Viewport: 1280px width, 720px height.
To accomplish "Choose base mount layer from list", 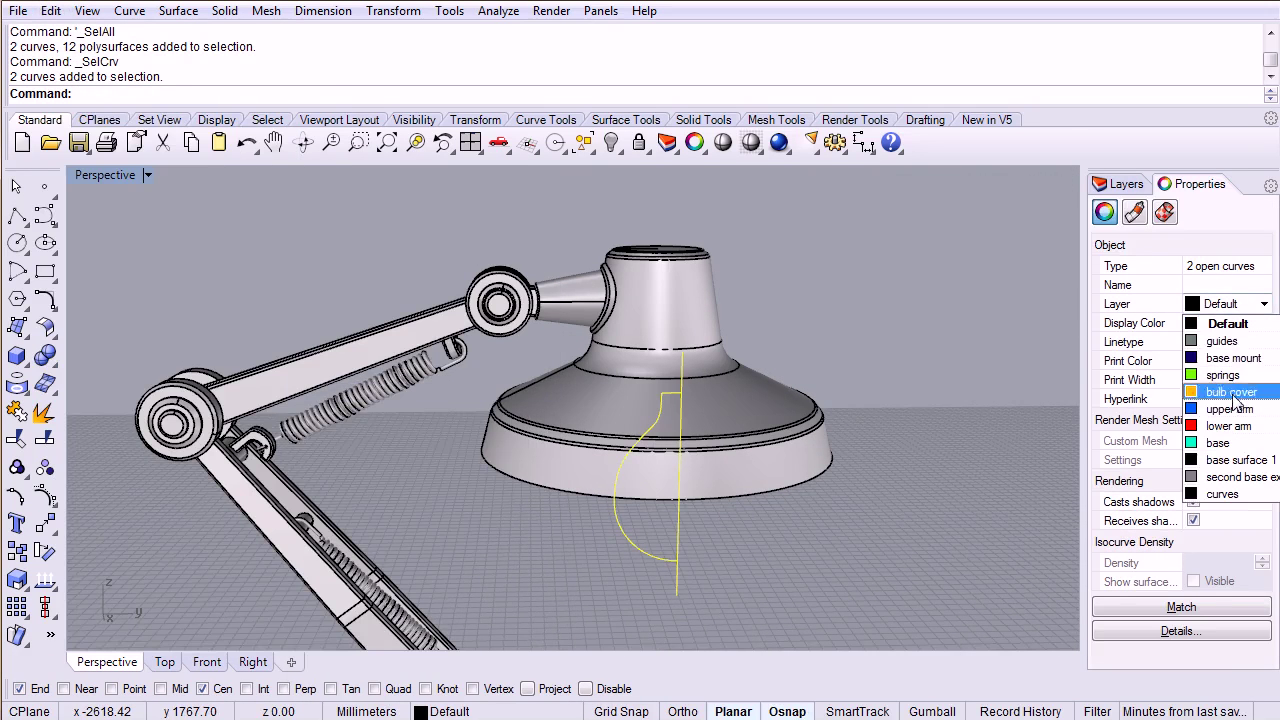I will pos(1231,358).
